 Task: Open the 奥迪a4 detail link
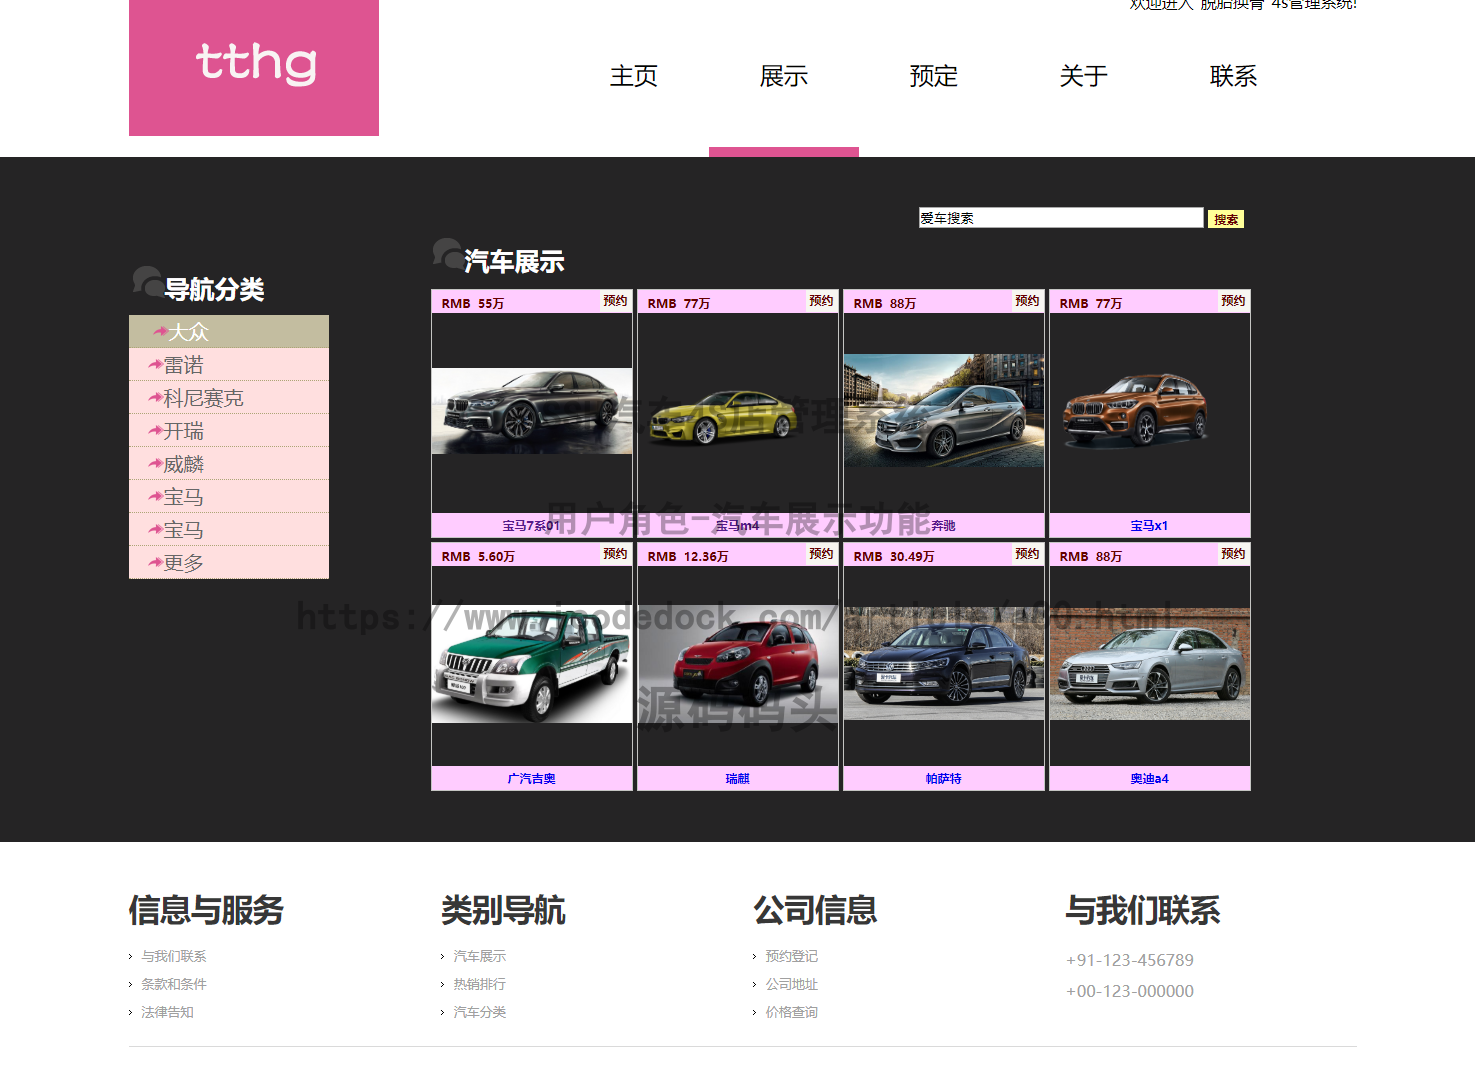point(1149,778)
